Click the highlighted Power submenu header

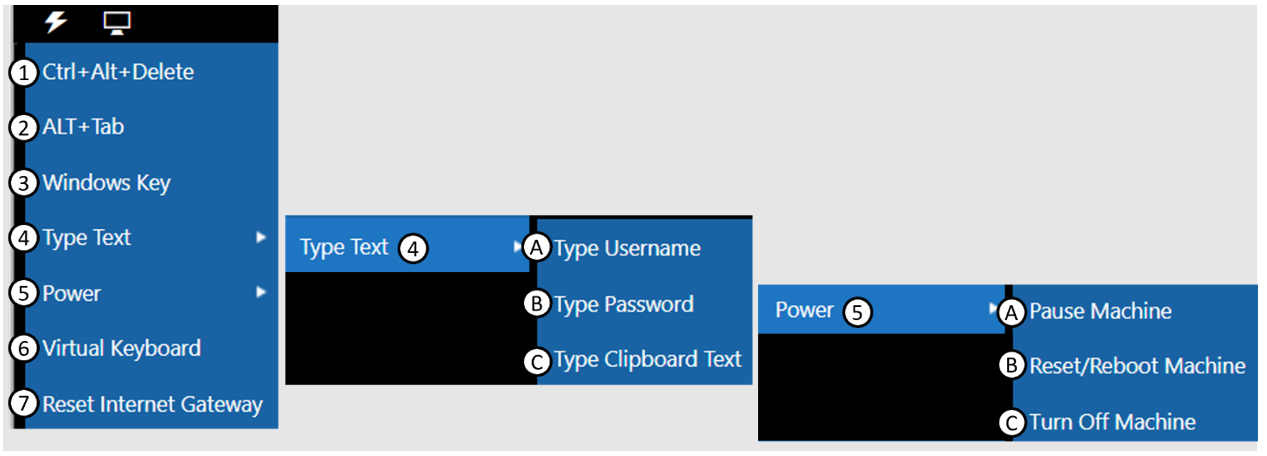click(804, 310)
